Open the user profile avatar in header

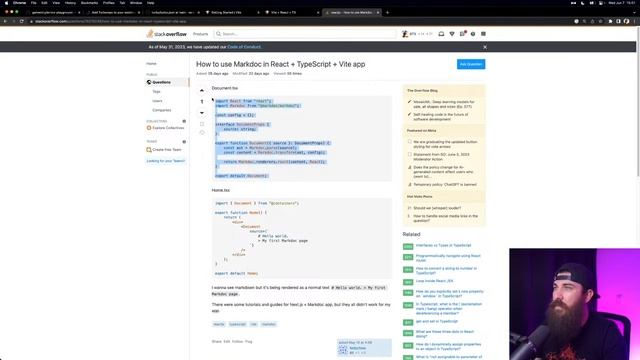(x=405, y=34)
